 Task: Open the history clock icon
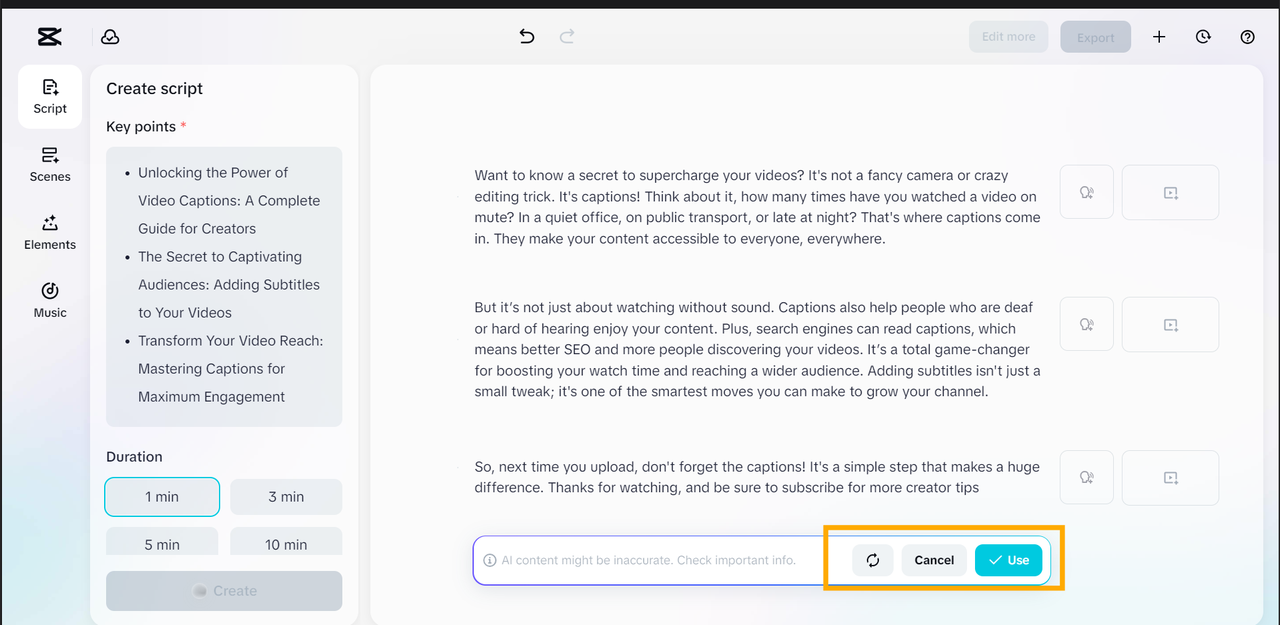[1203, 37]
